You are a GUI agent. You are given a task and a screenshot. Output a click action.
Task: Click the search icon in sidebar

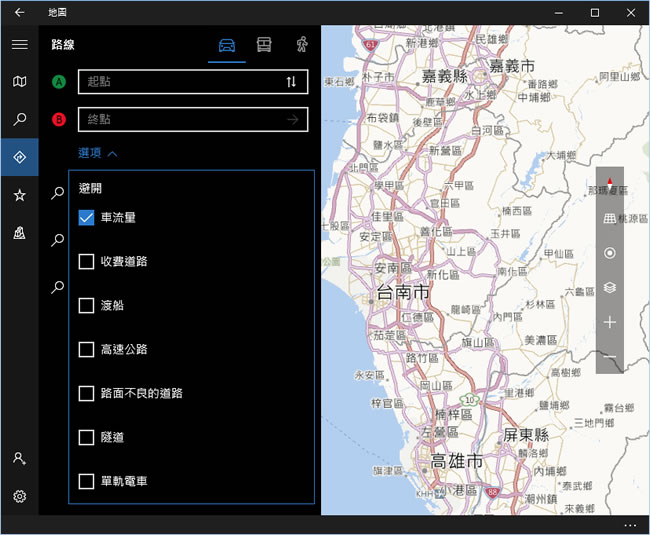pos(19,120)
